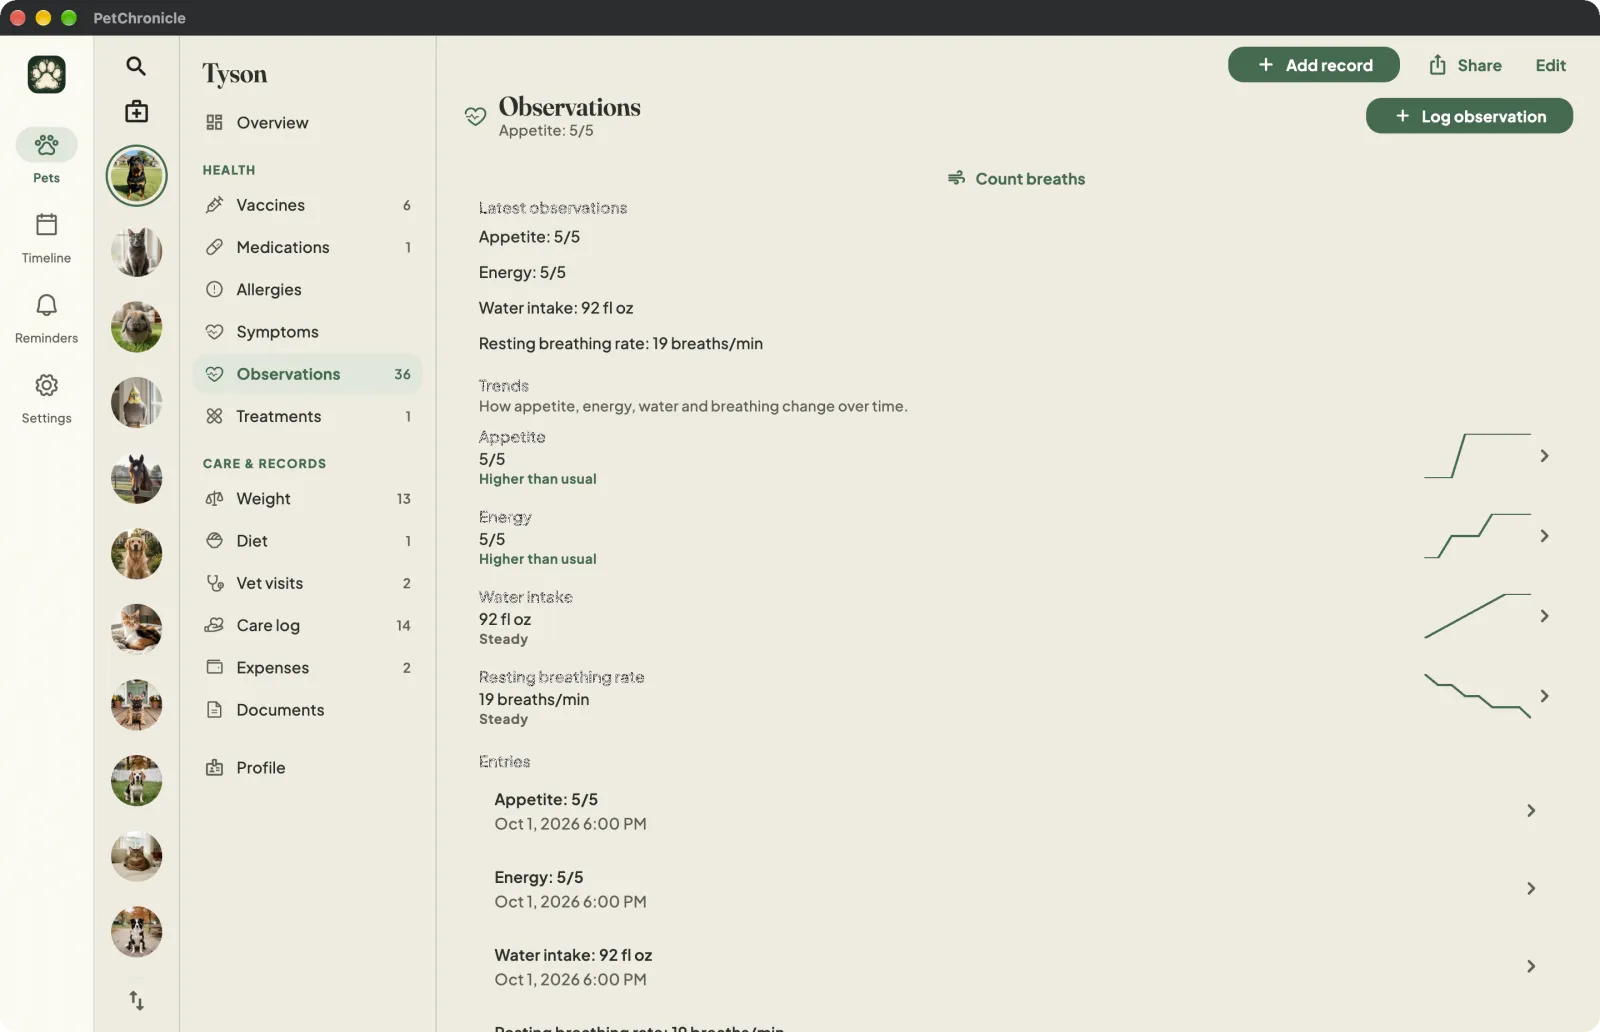Go to the Weight records section
This screenshot has width=1600, height=1032.
coord(307,499)
